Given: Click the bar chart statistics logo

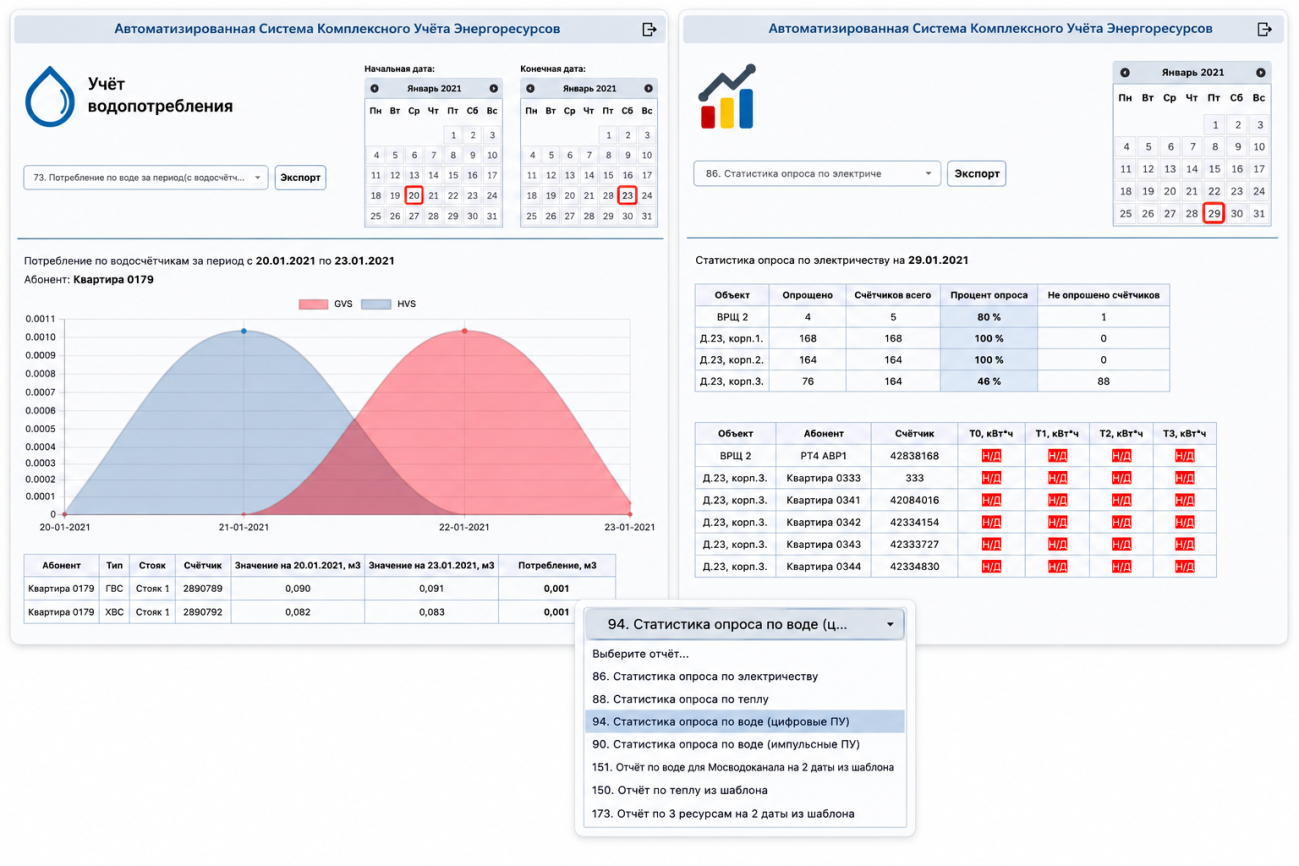Looking at the screenshot, I should [727, 98].
